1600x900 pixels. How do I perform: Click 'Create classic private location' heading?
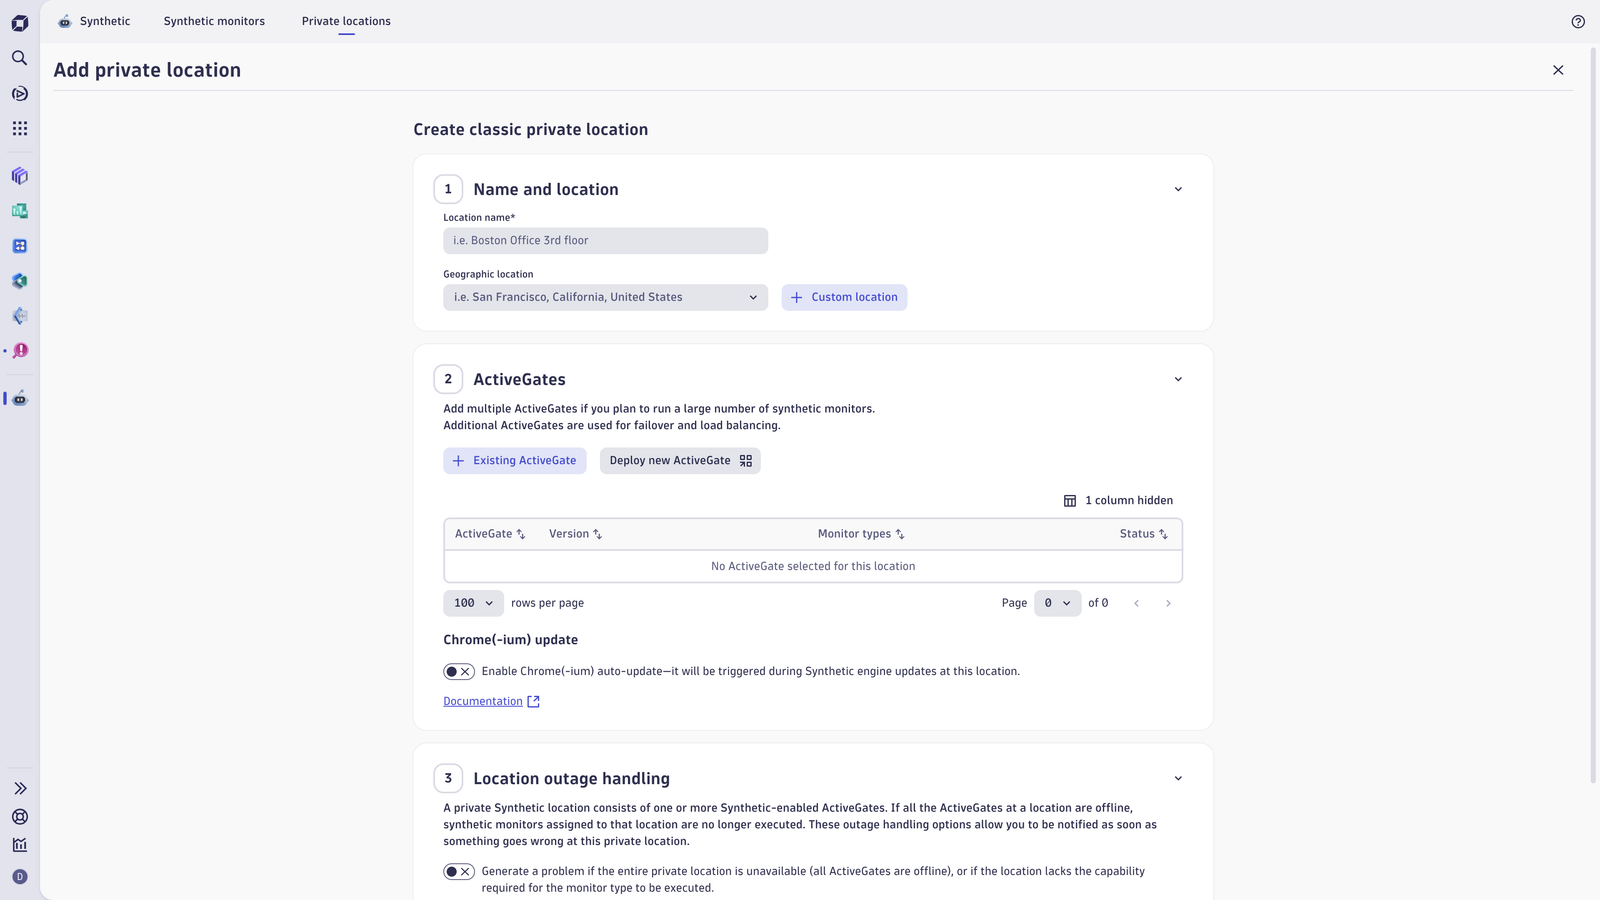click(530, 130)
